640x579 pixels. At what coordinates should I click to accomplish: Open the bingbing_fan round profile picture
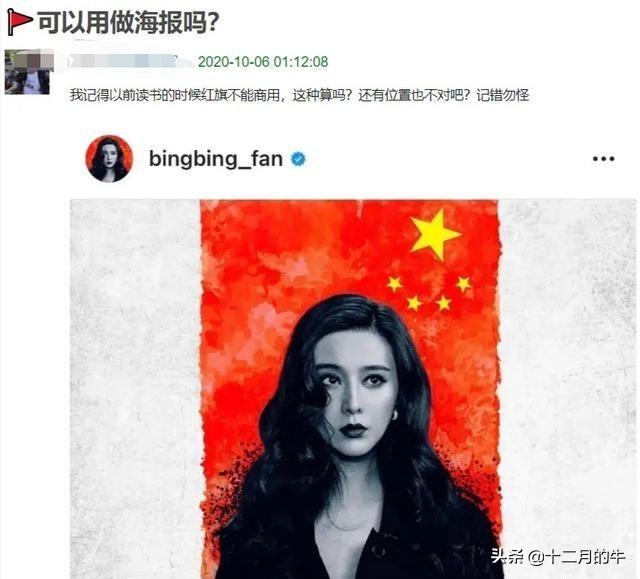[x=109, y=158]
